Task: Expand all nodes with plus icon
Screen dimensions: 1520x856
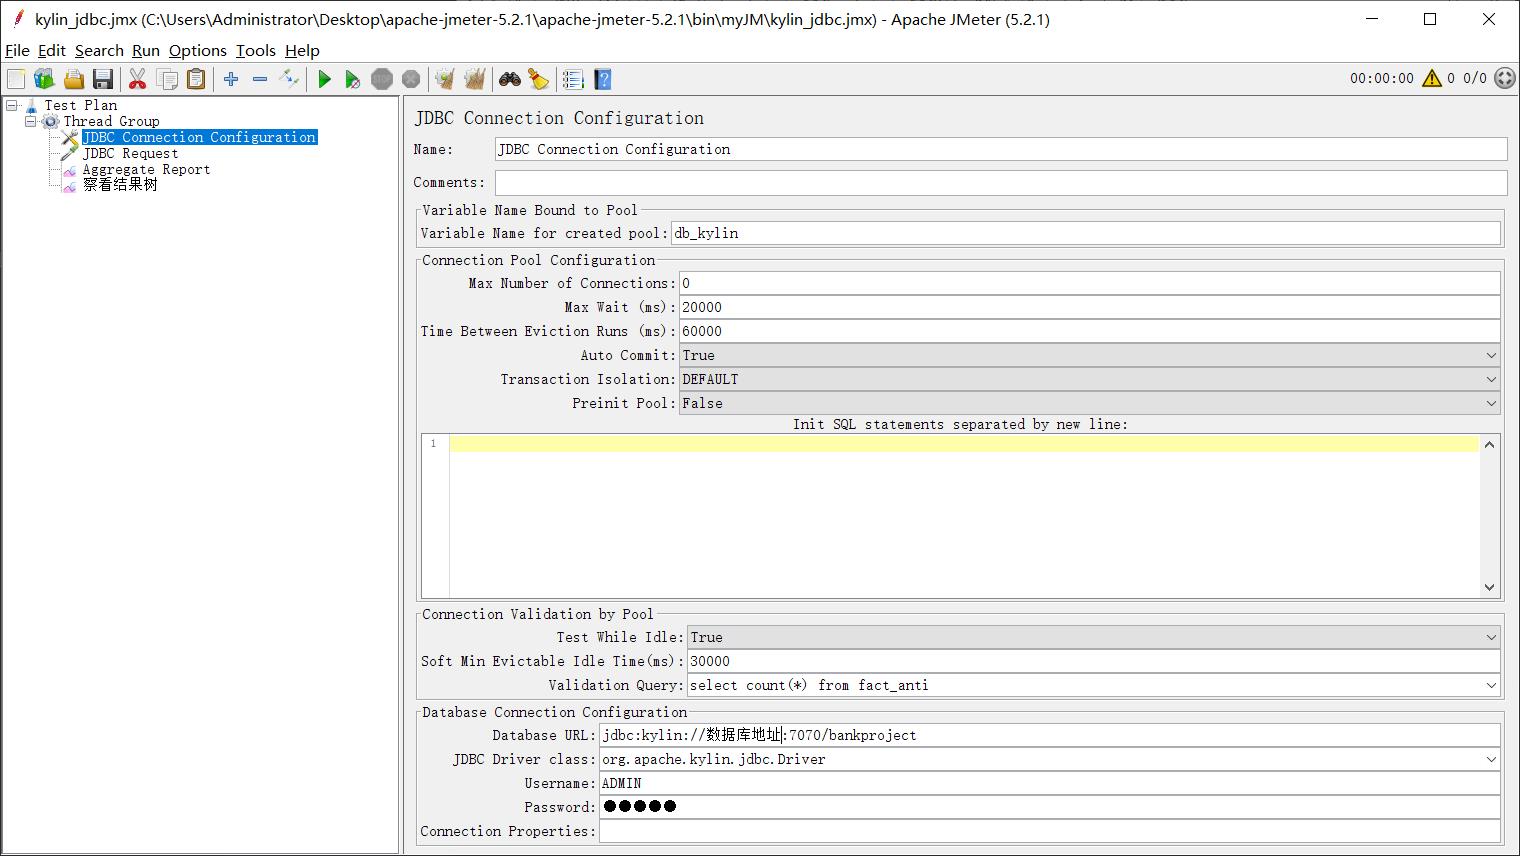Action: click(231, 79)
